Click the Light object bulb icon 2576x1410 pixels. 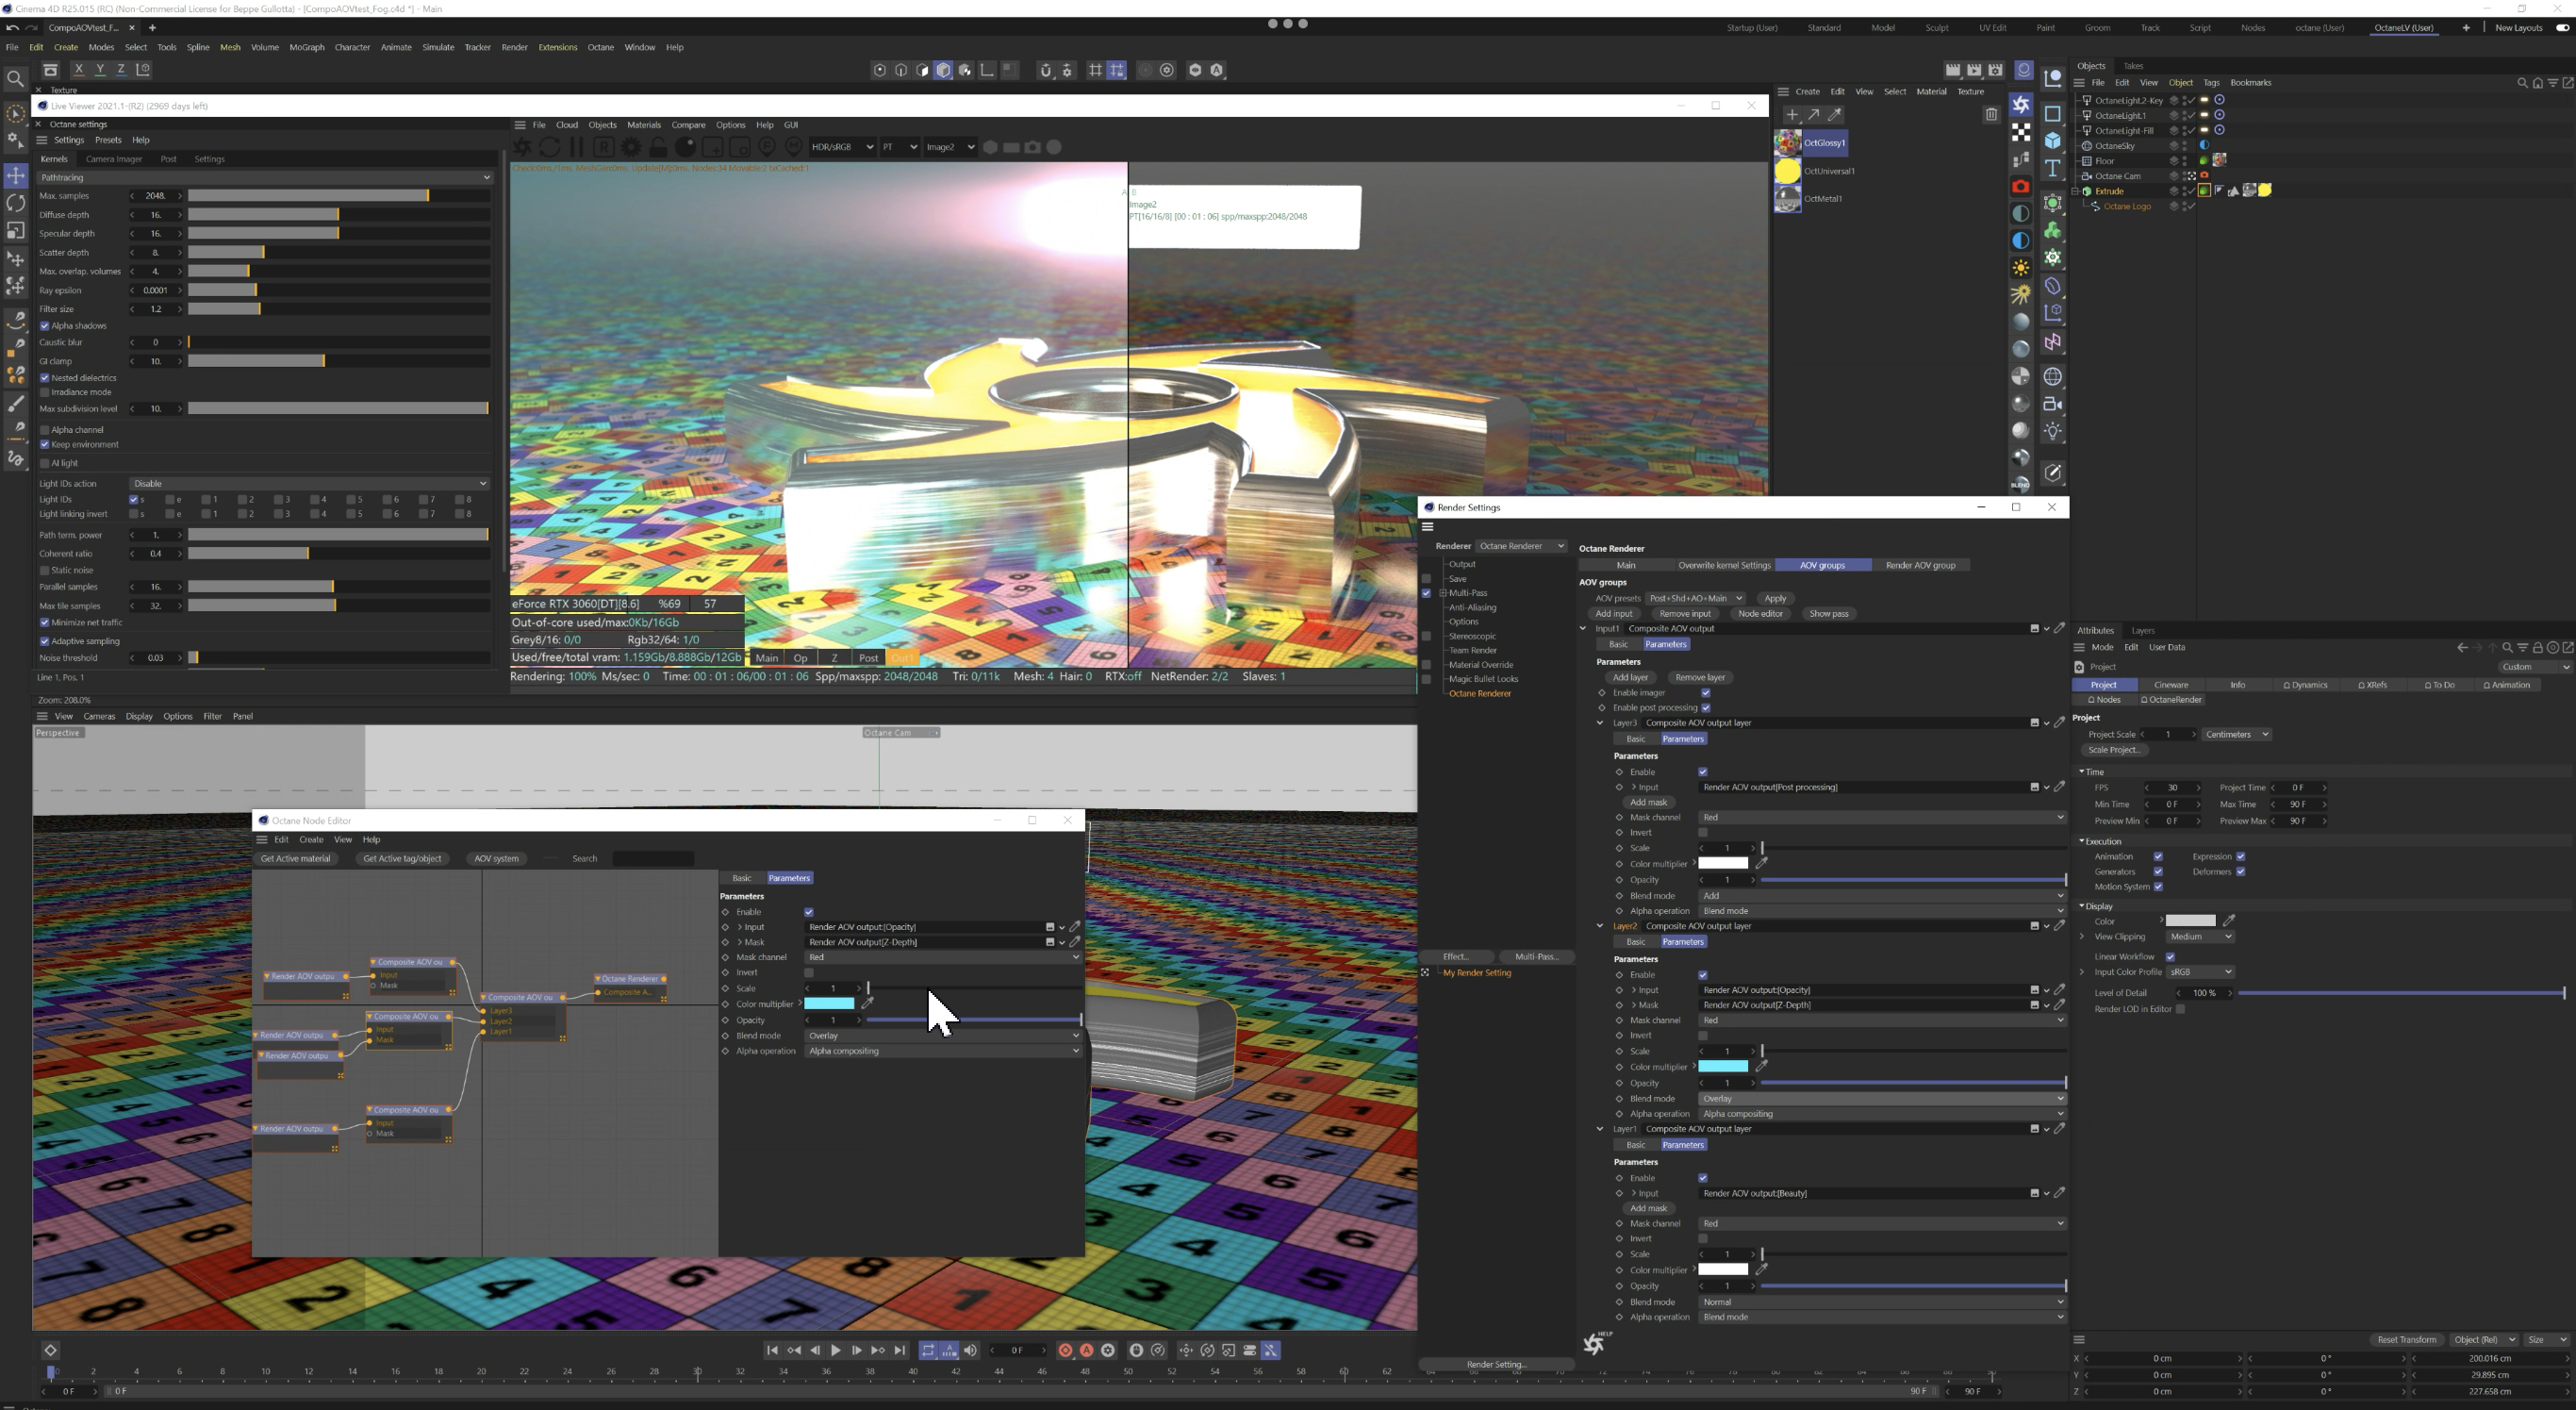point(2053,431)
